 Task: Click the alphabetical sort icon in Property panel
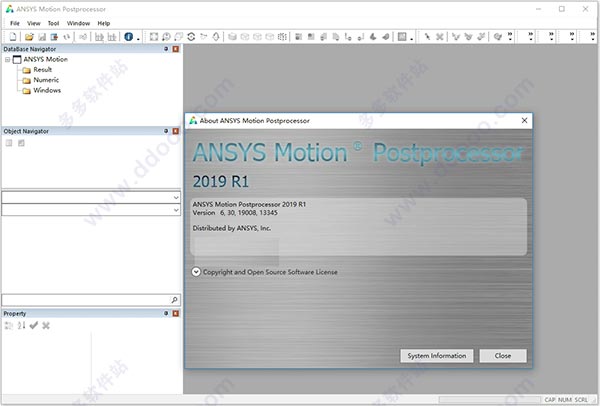[x=21, y=326]
